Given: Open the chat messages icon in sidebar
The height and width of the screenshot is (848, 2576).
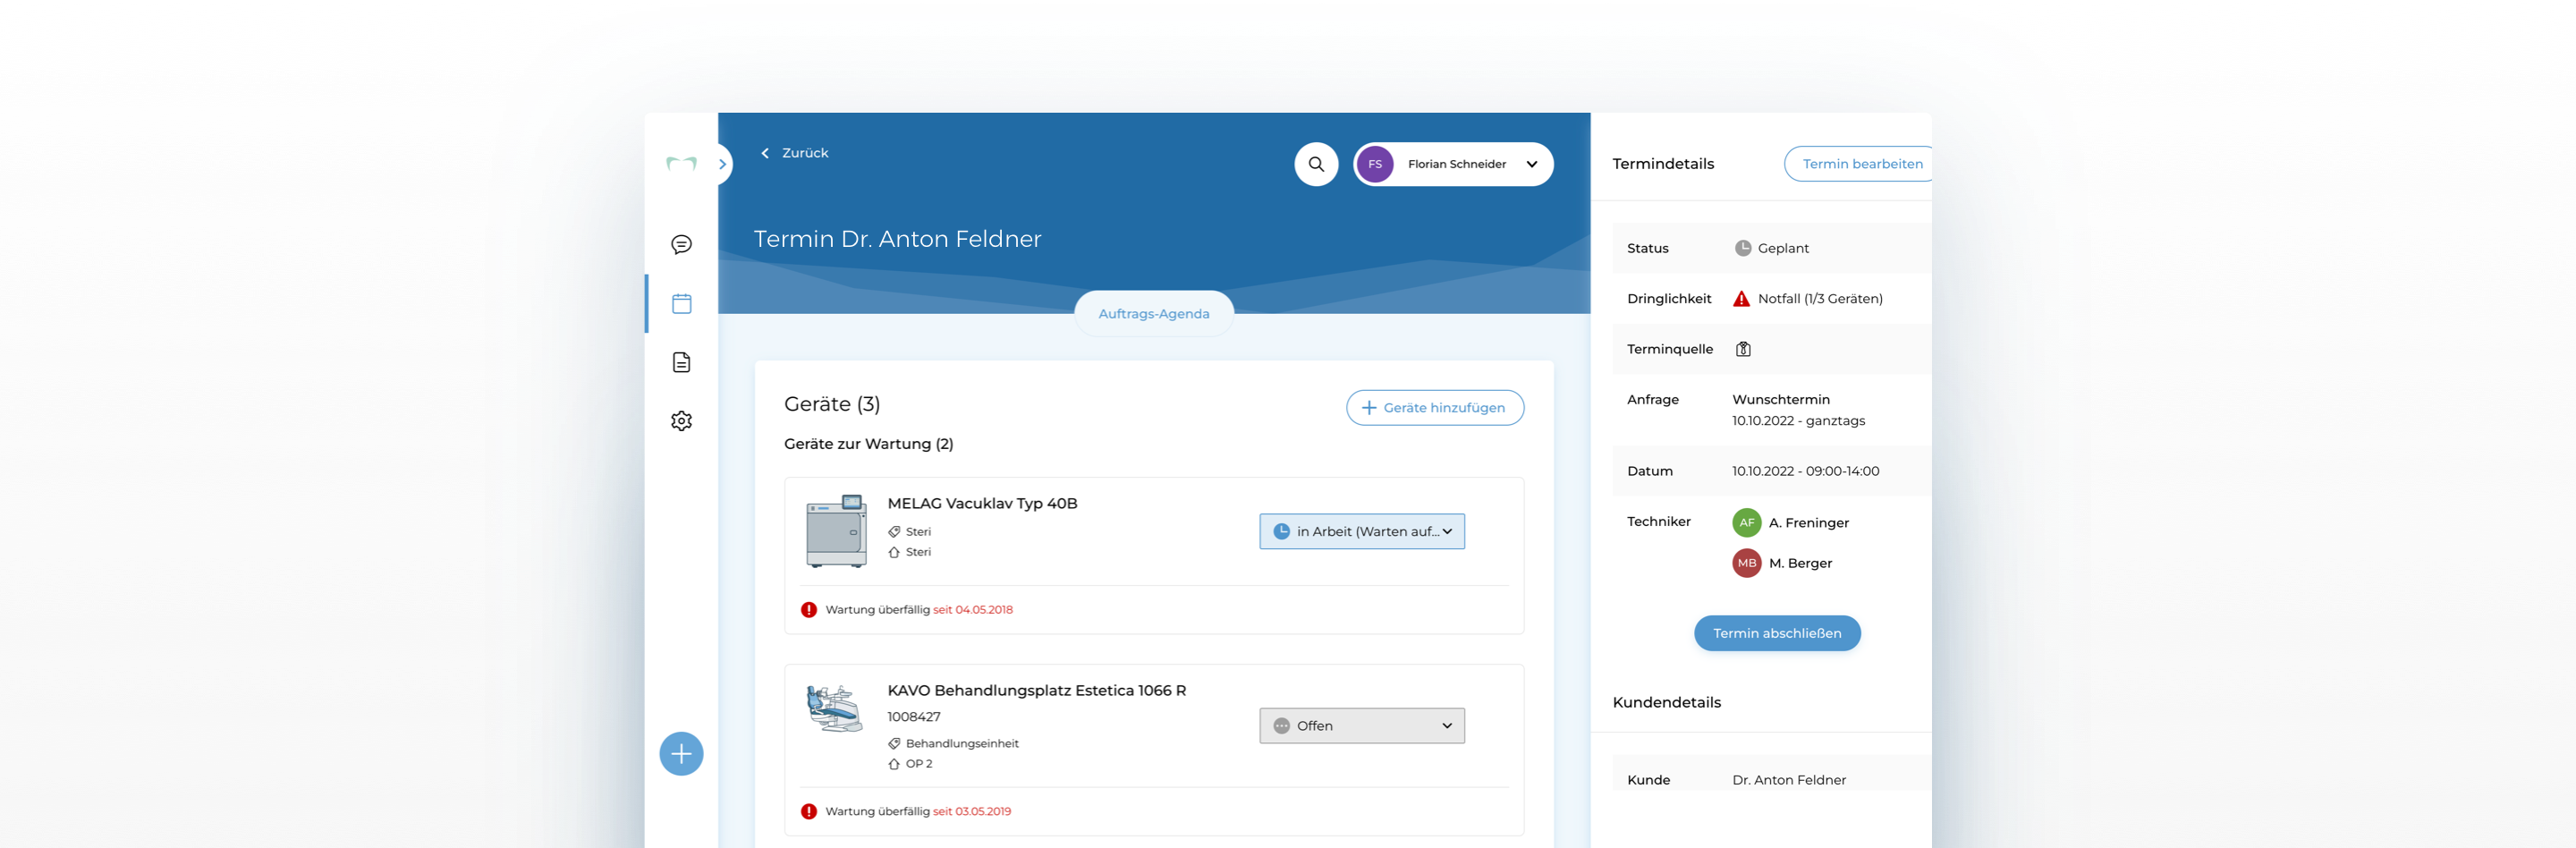Looking at the screenshot, I should pyautogui.click(x=681, y=243).
